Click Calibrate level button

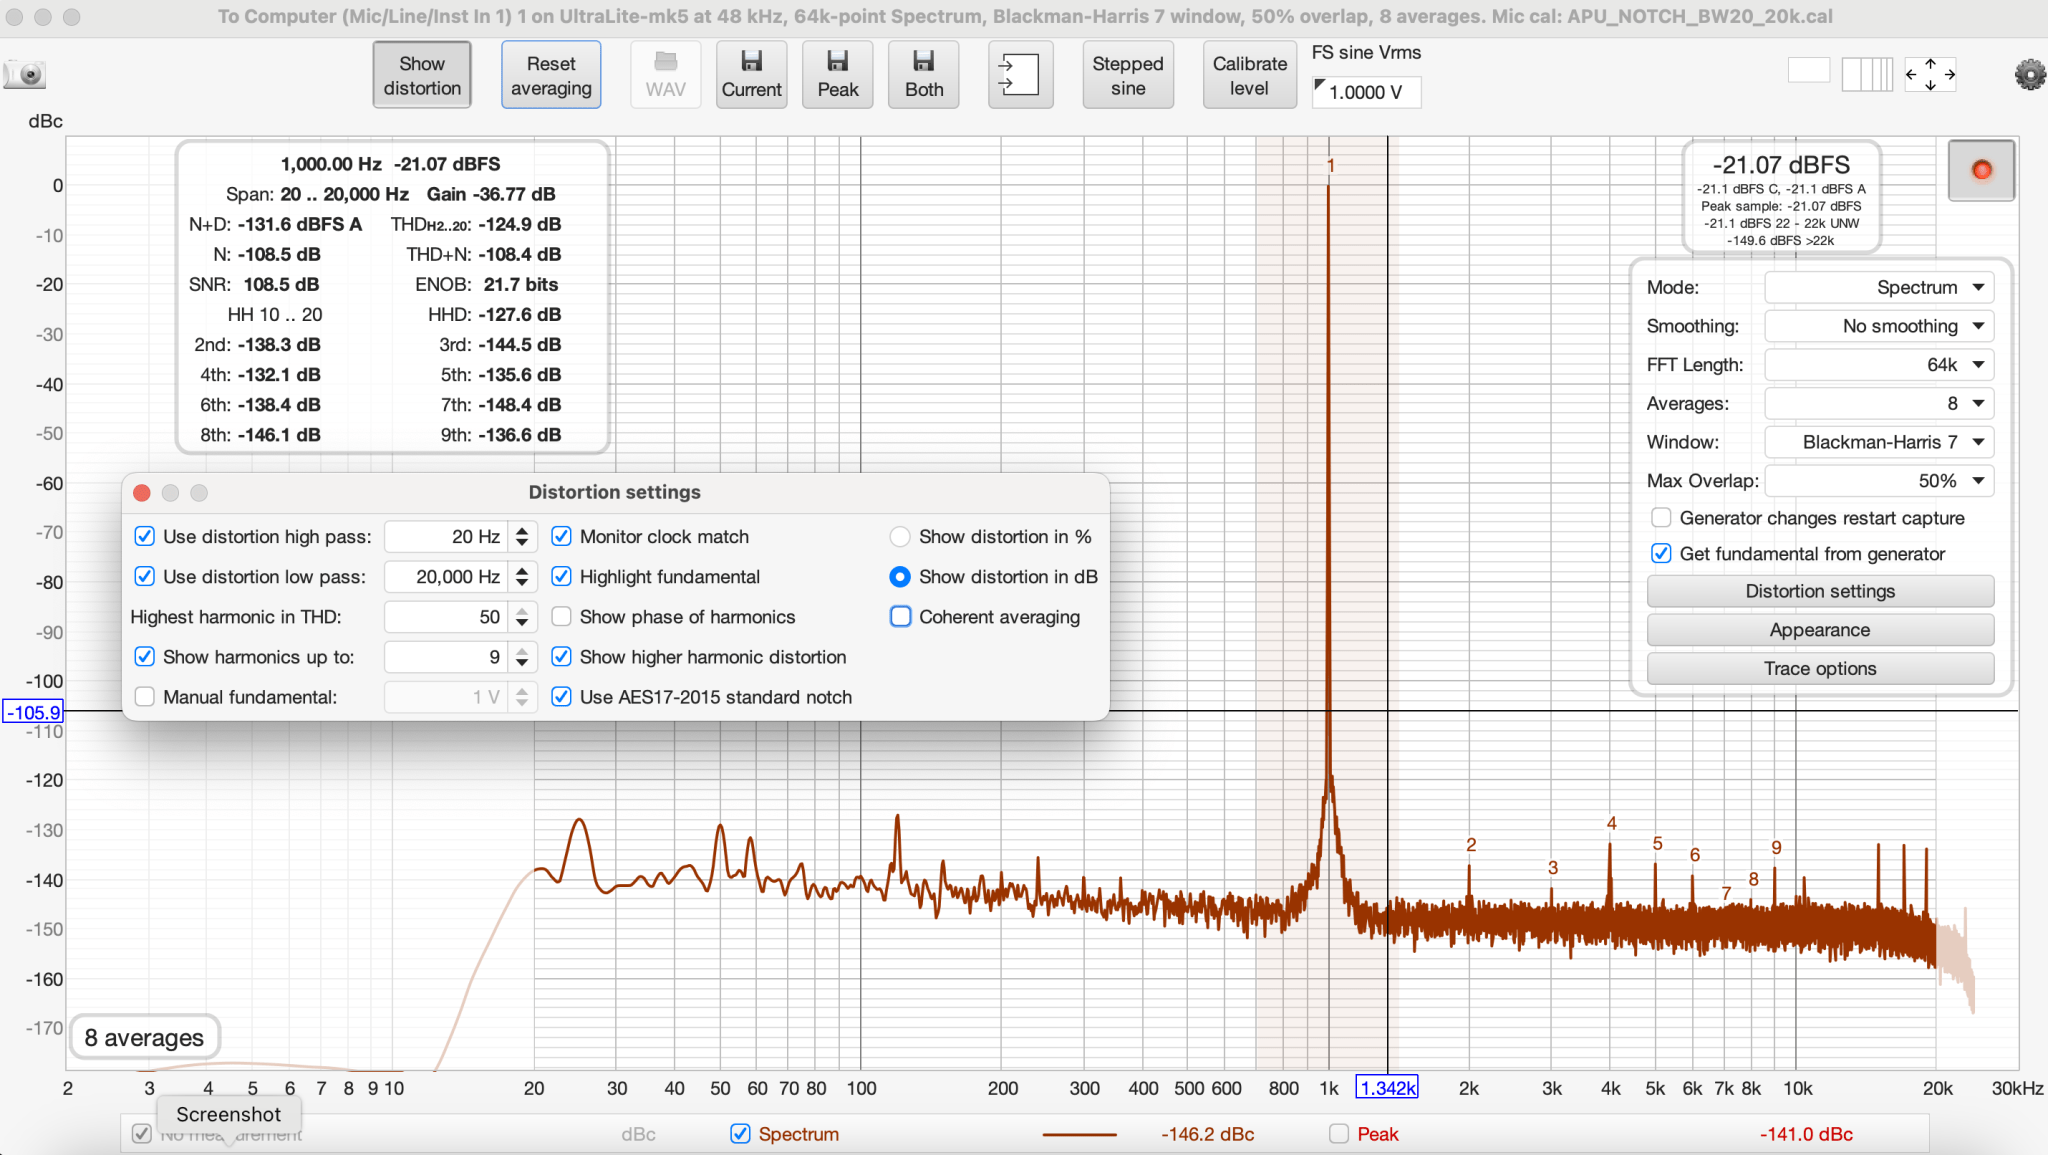coord(1249,75)
